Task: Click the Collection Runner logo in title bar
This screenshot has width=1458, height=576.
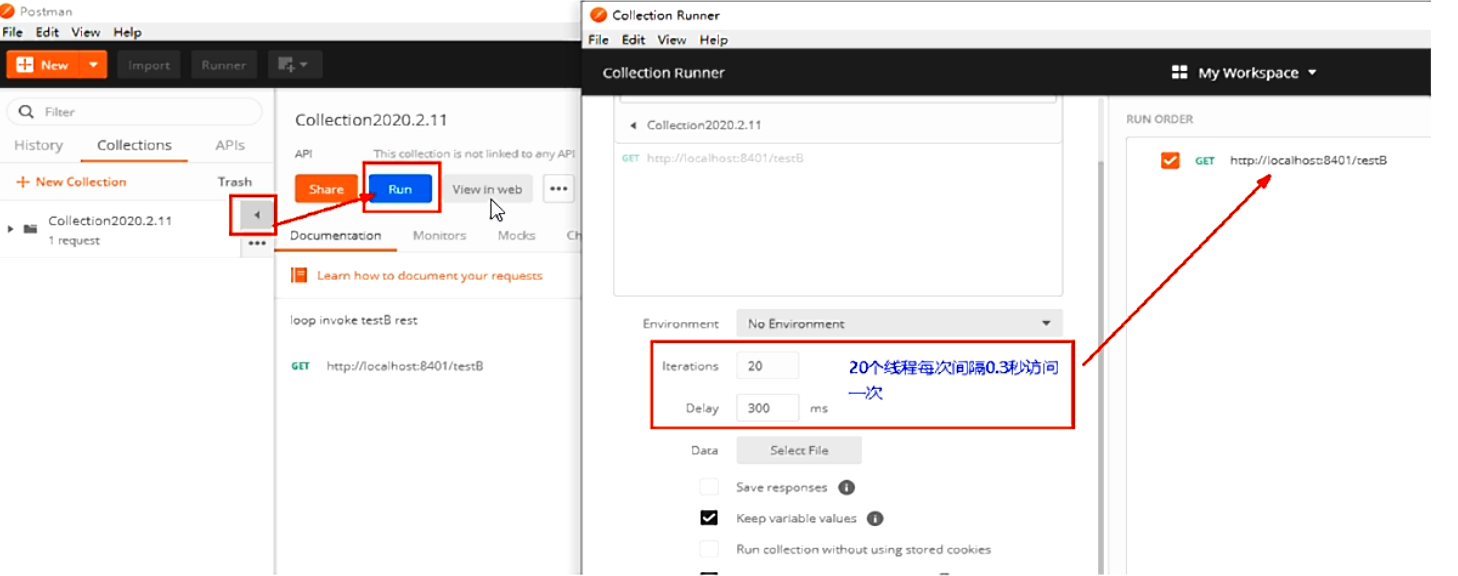Action: click(598, 15)
